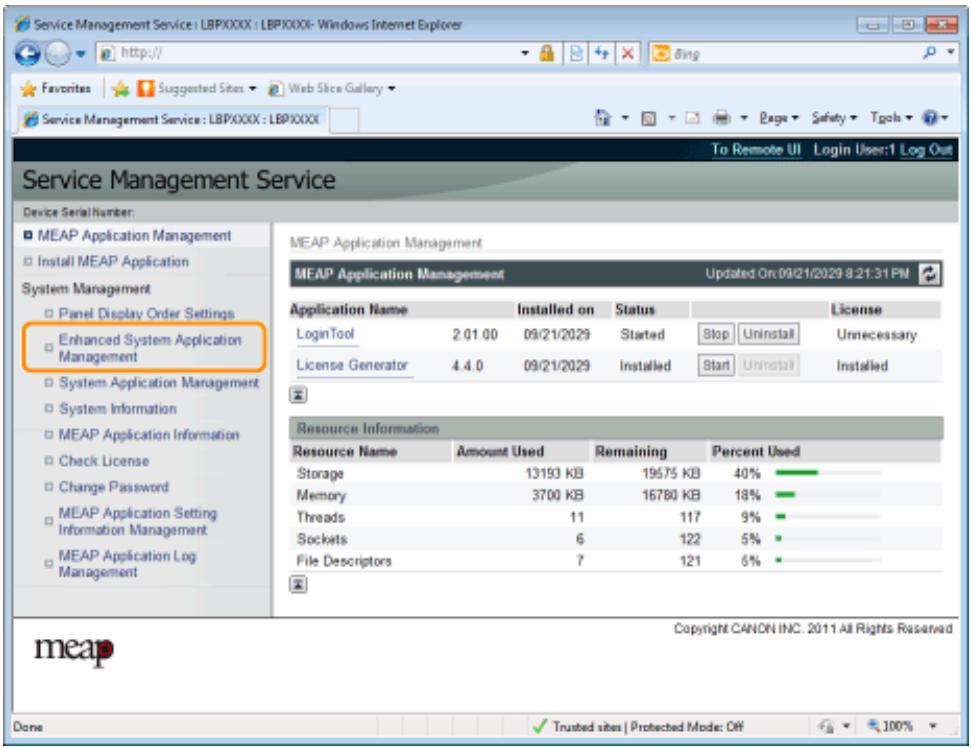Open the Safety dropdown menu
Screen dimensions: 971x748
pos(834,117)
